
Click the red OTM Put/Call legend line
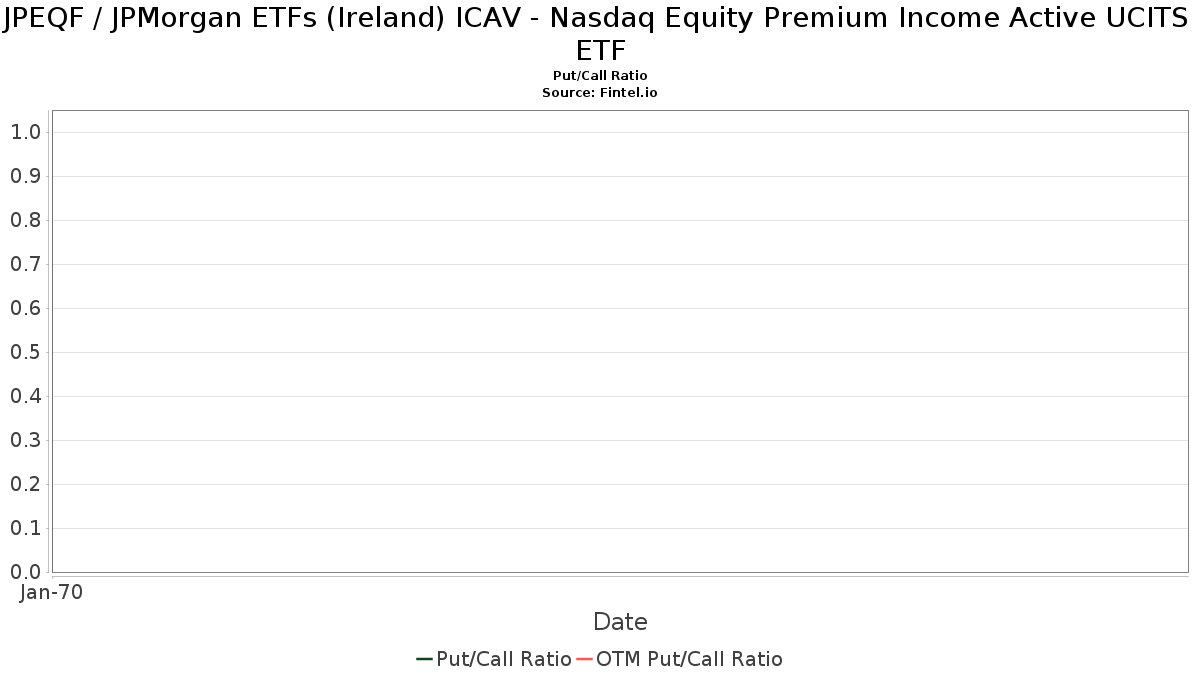584,659
